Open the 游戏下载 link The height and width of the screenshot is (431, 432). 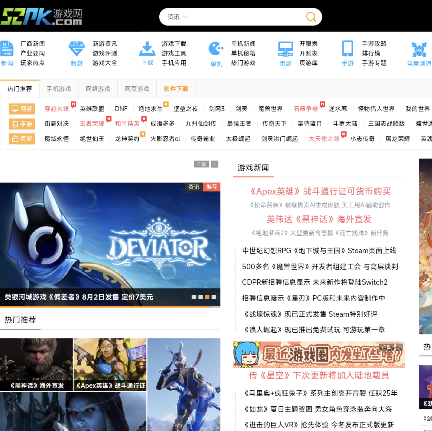click(x=174, y=43)
